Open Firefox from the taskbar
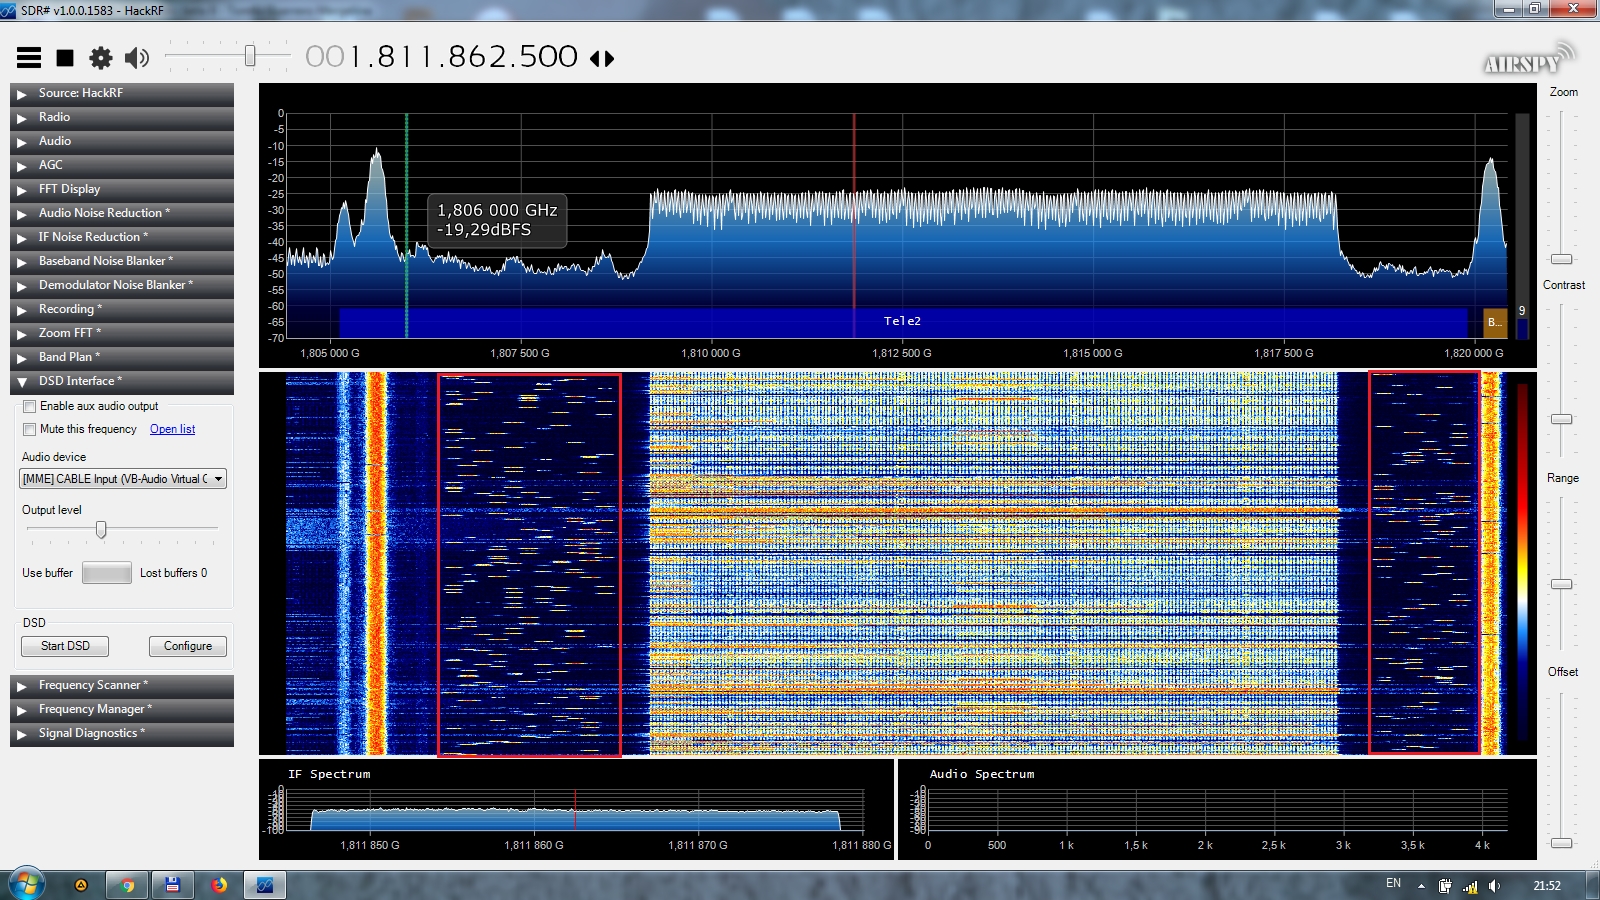The image size is (1600, 900). (219, 885)
